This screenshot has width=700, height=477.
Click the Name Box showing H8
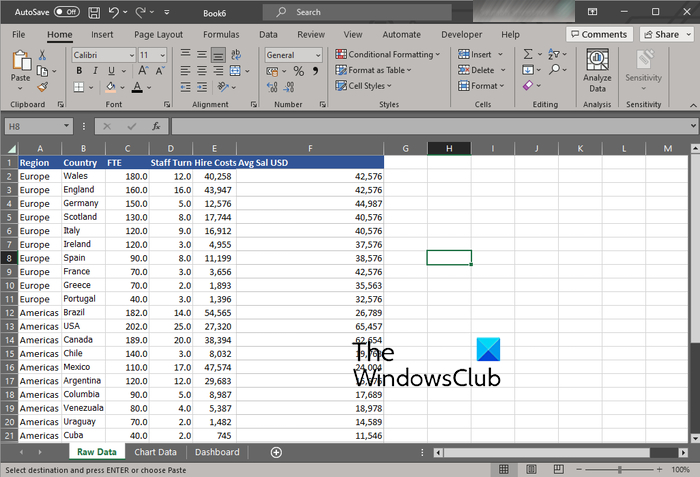(x=40, y=126)
